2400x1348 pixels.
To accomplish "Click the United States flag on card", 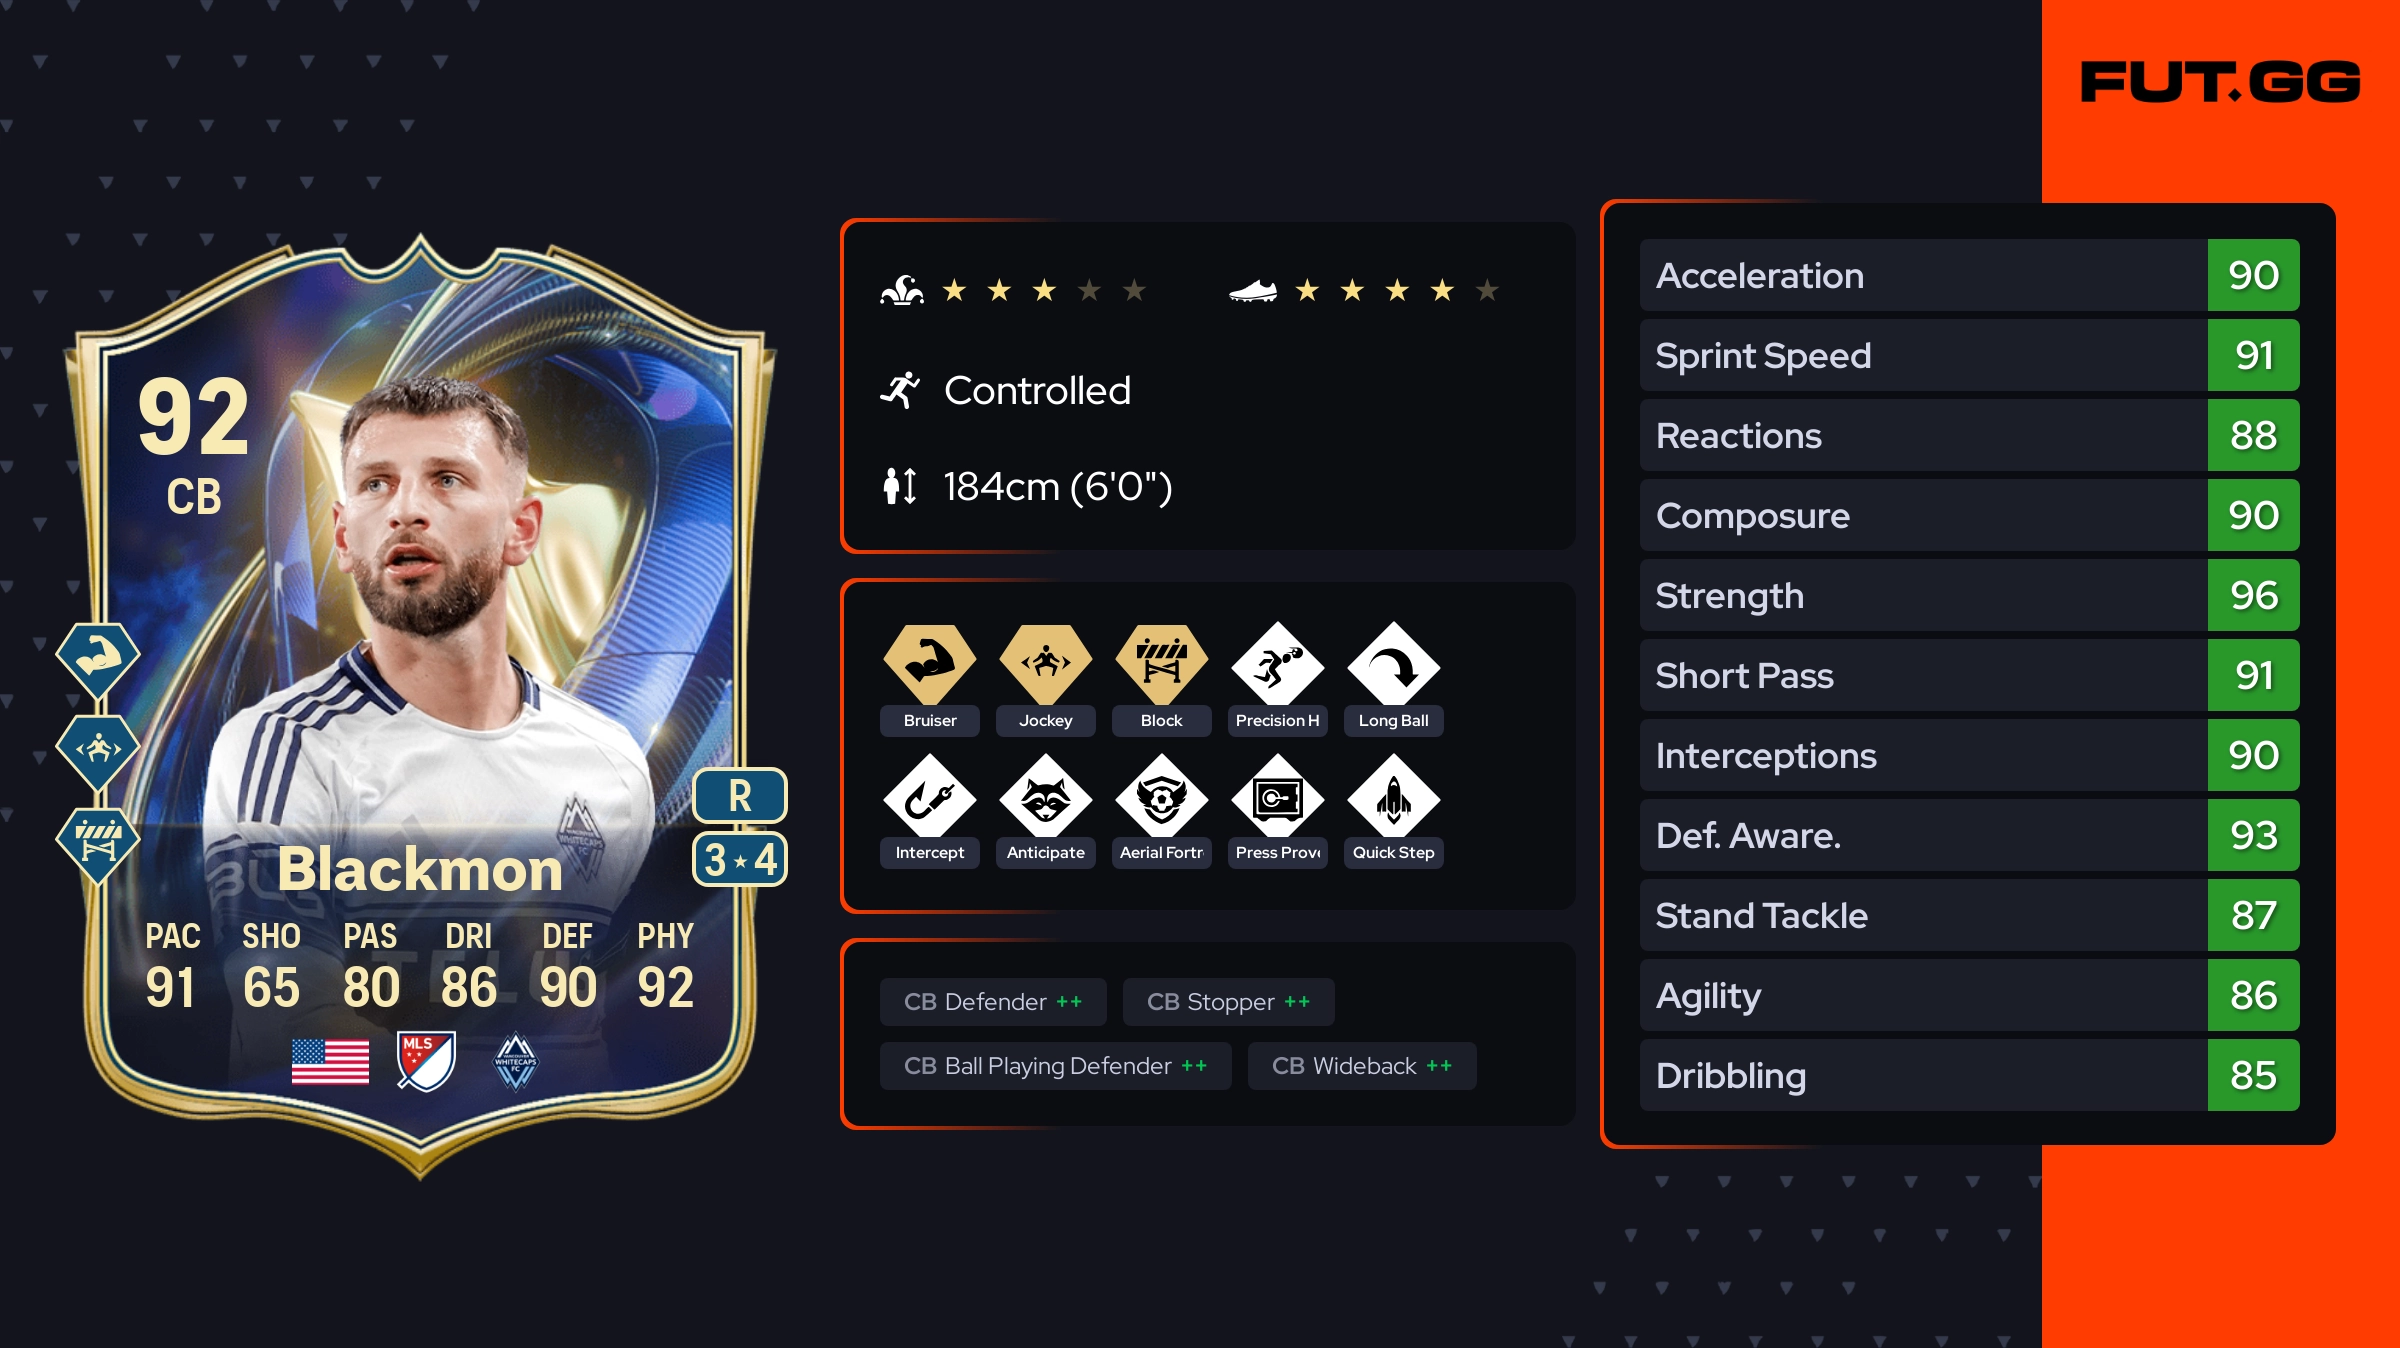I will tap(330, 1062).
